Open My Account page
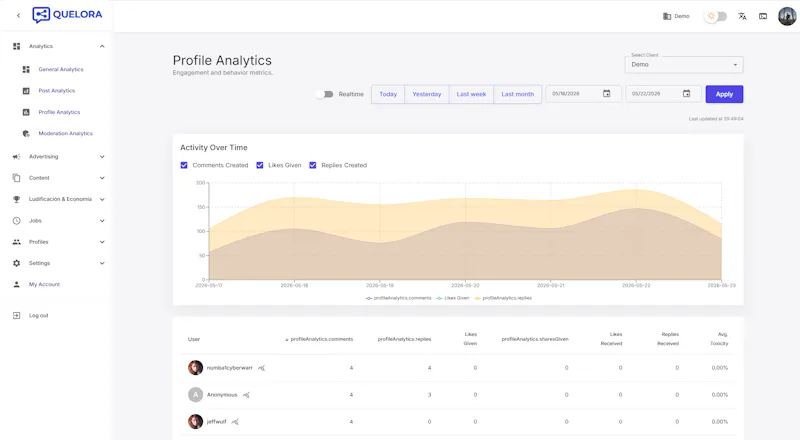This screenshot has width=800, height=440. [x=44, y=284]
